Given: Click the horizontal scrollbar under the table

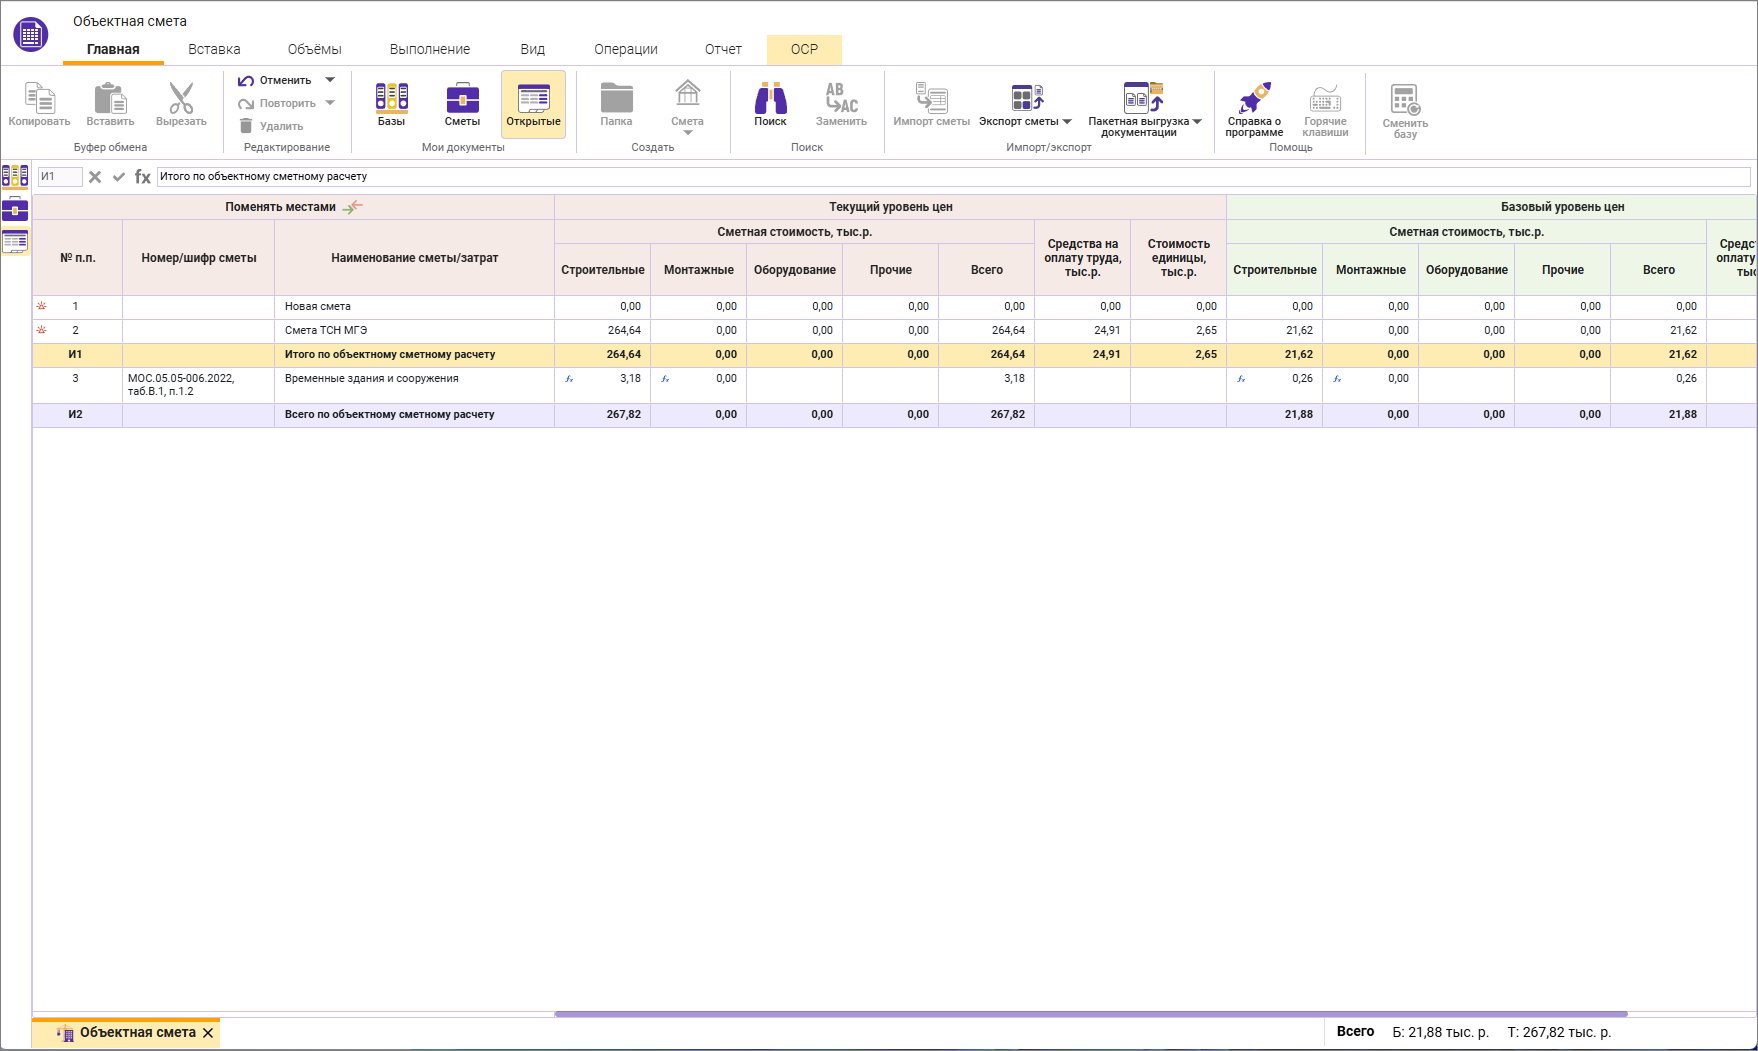Looking at the screenshot, I should click(1090, 1014).
